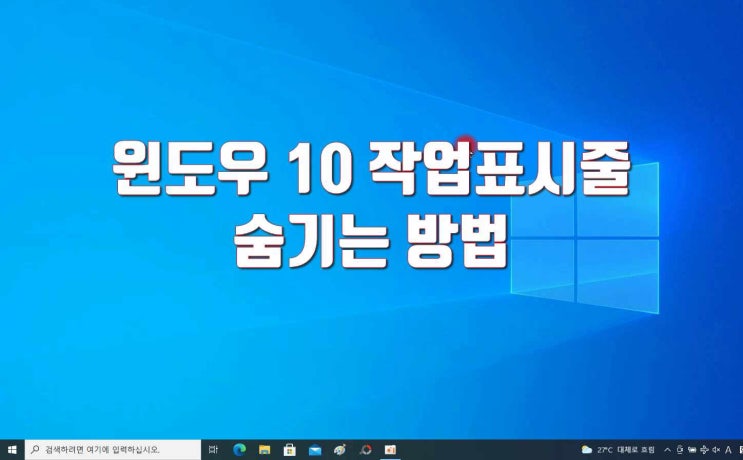743x460 pixels.
Task: Expand the hidden system tray icons chevron
Action: (667, 450)
